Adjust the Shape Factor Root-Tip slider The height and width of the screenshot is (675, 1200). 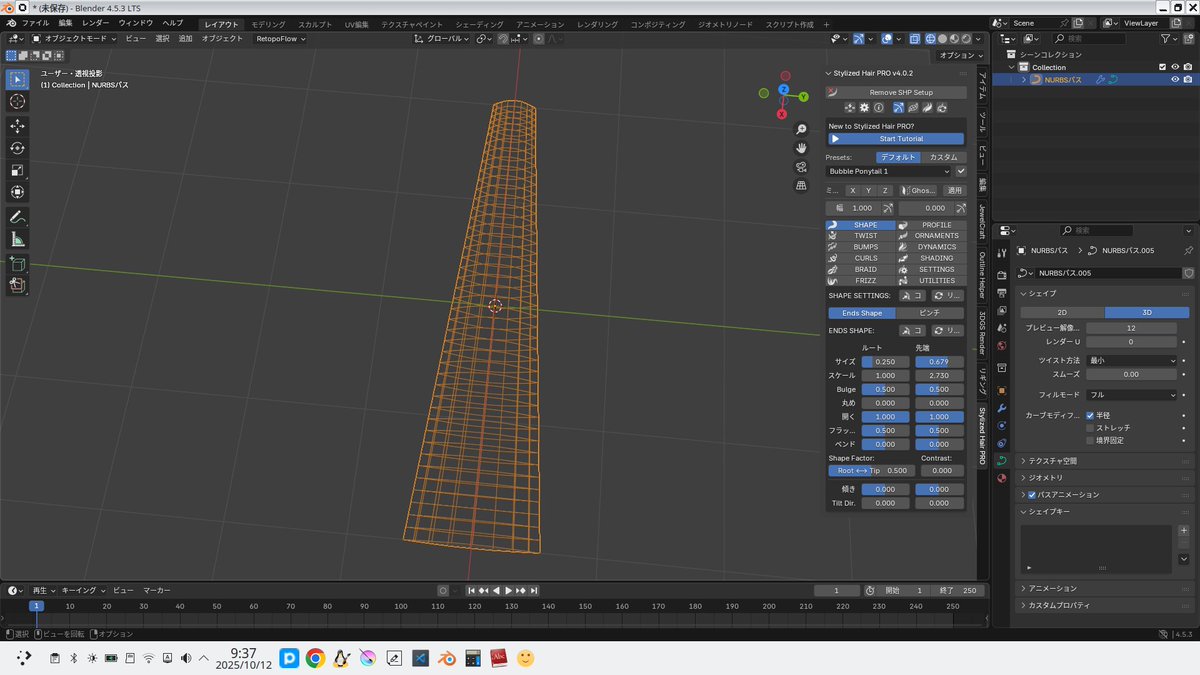(x=873, y=470)
